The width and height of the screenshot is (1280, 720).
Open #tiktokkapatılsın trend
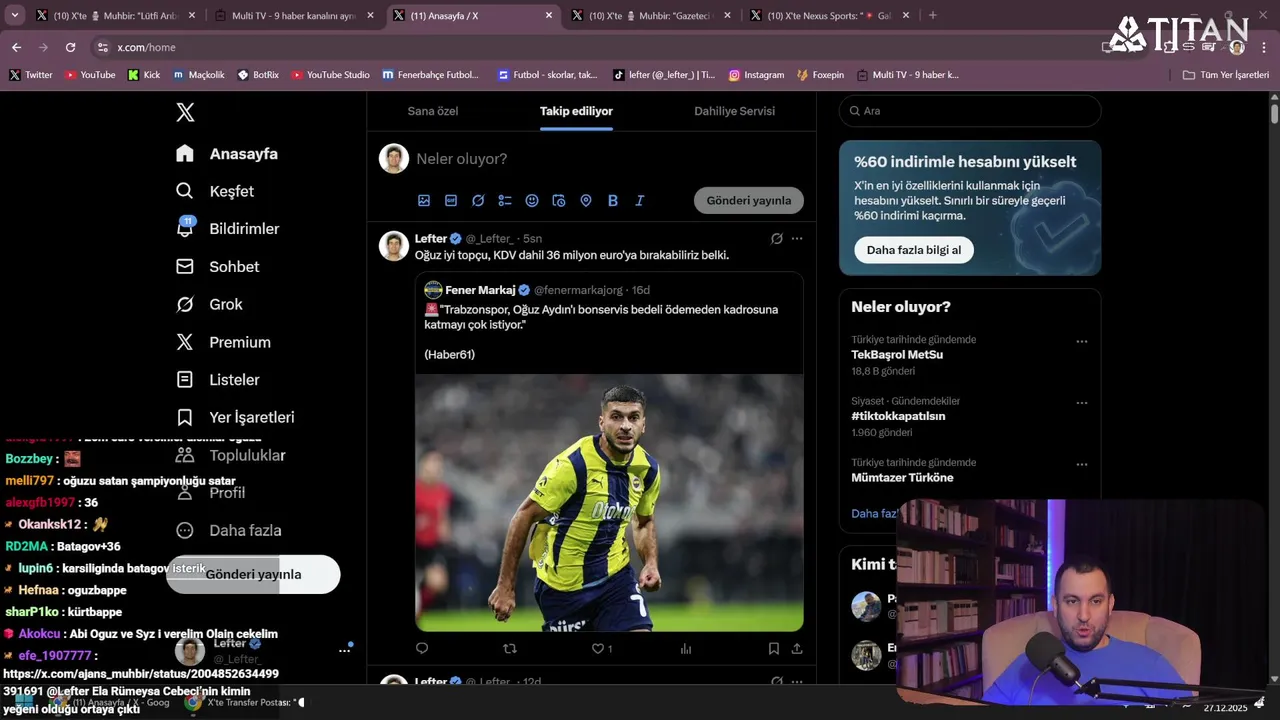pos(898,416)
